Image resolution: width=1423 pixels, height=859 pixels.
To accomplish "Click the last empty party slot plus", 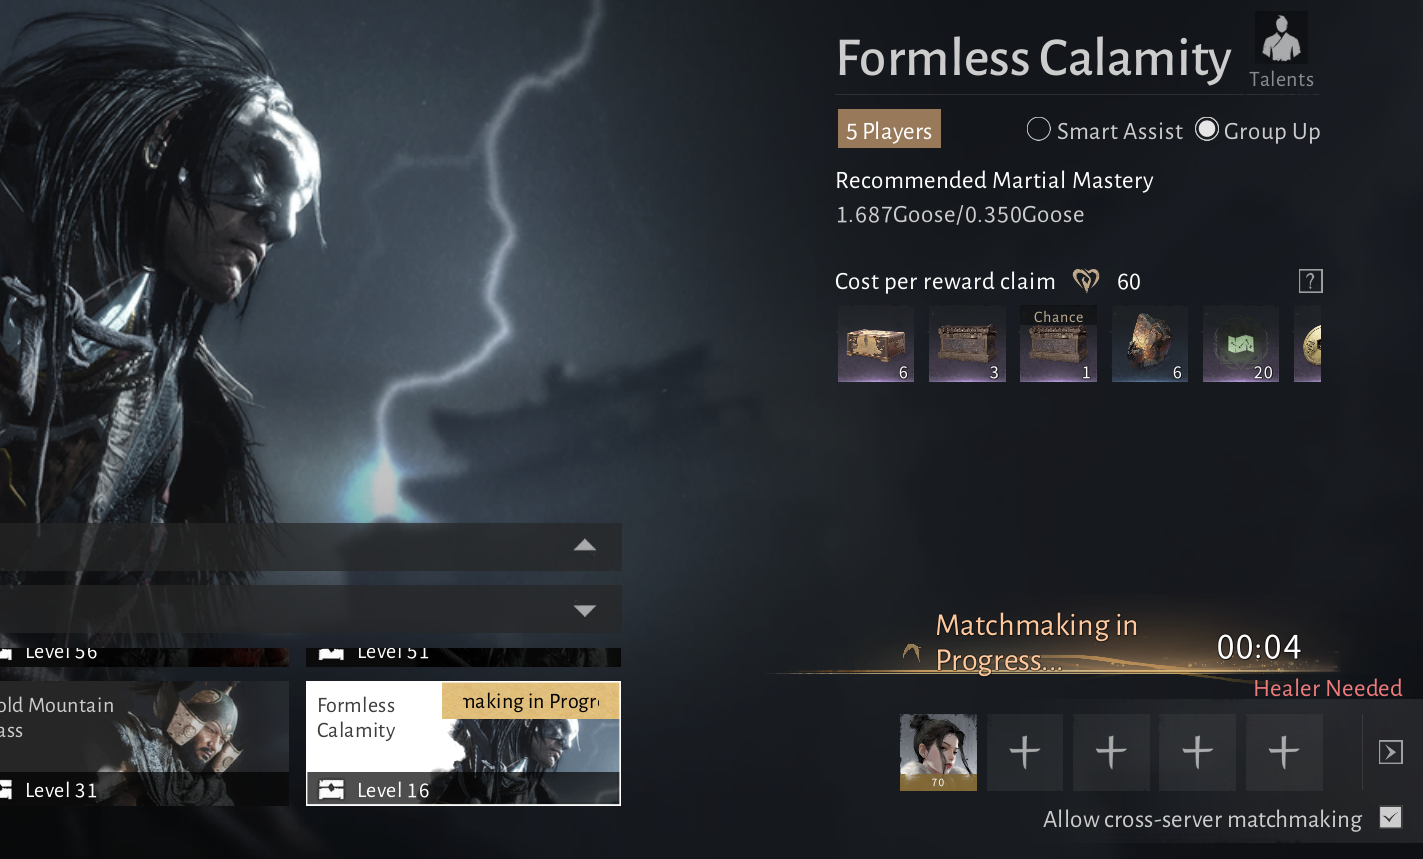I will tap(1284, 752).
